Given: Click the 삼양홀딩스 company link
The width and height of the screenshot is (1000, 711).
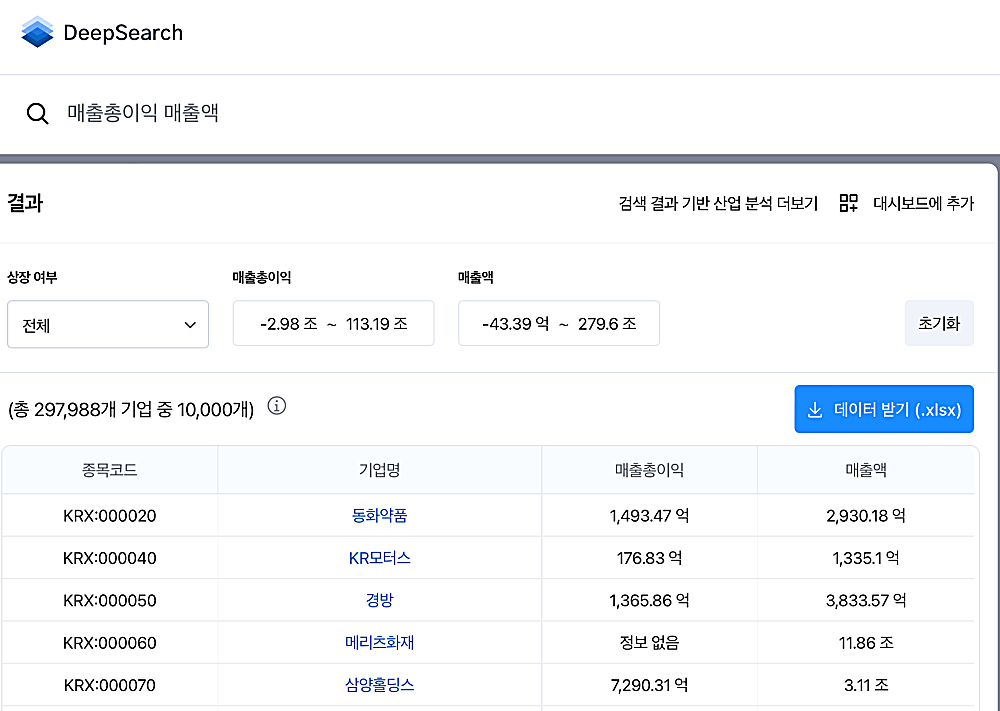Looking at the screenshot, I should (380, 685).
